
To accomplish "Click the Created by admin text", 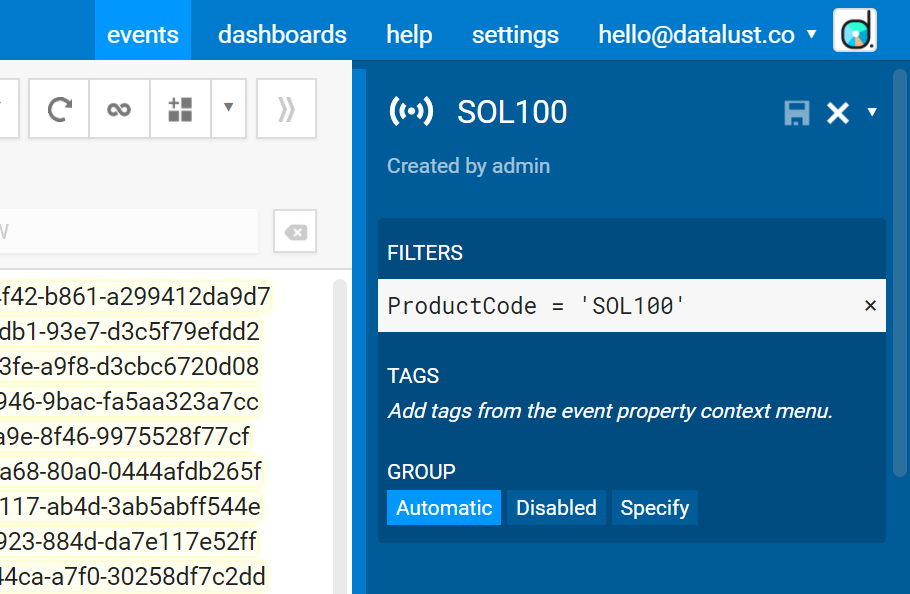I will click(468, 166).
